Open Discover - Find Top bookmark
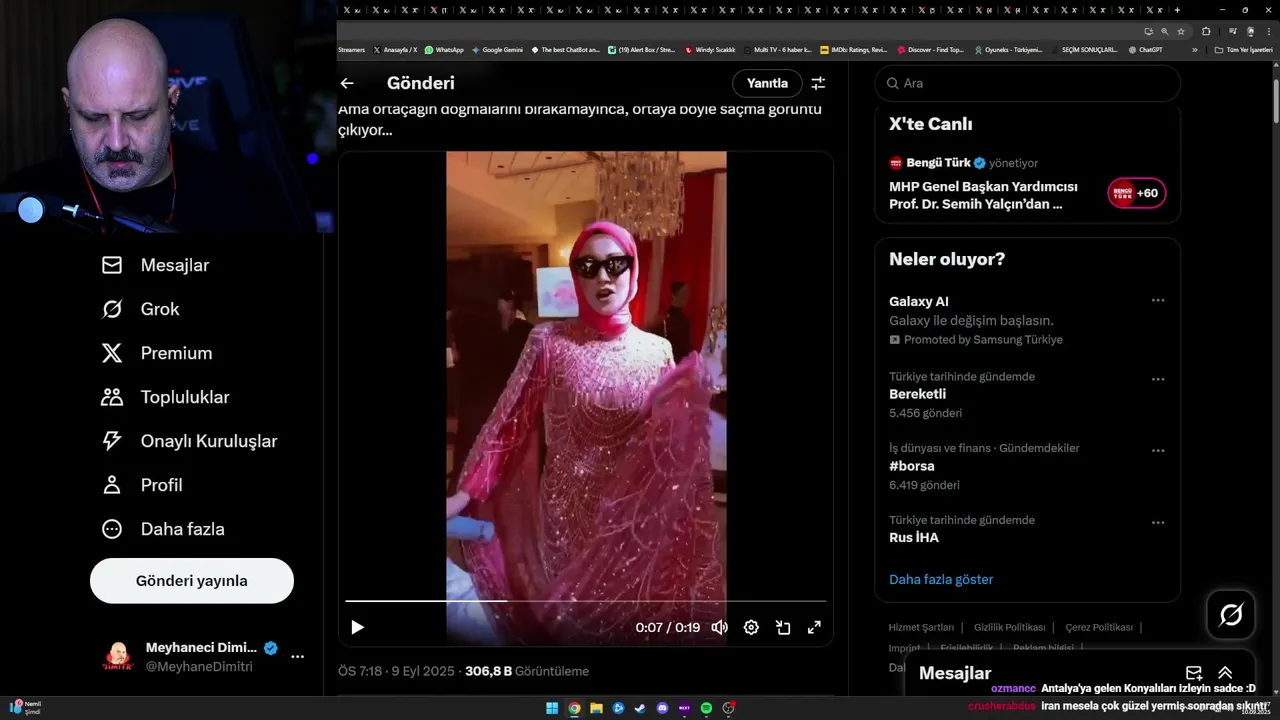The image size is (1280, 720). 931,49
